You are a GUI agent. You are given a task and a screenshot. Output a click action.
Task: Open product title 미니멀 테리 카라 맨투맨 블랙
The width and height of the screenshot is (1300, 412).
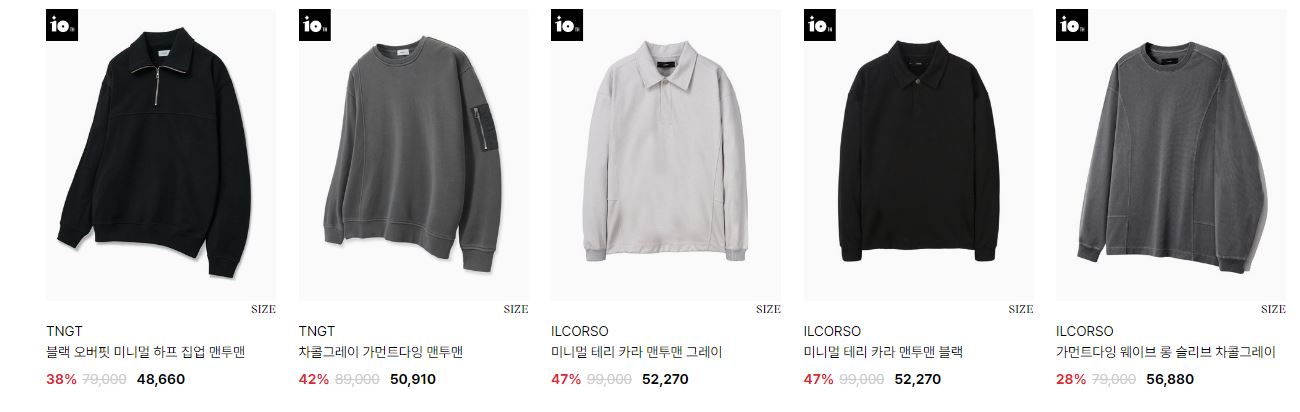(x=884, y=352)
